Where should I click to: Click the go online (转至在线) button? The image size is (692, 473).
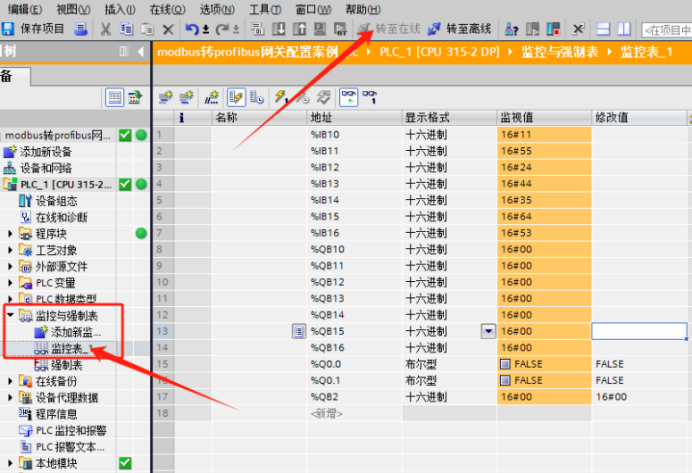click(389, 29)
